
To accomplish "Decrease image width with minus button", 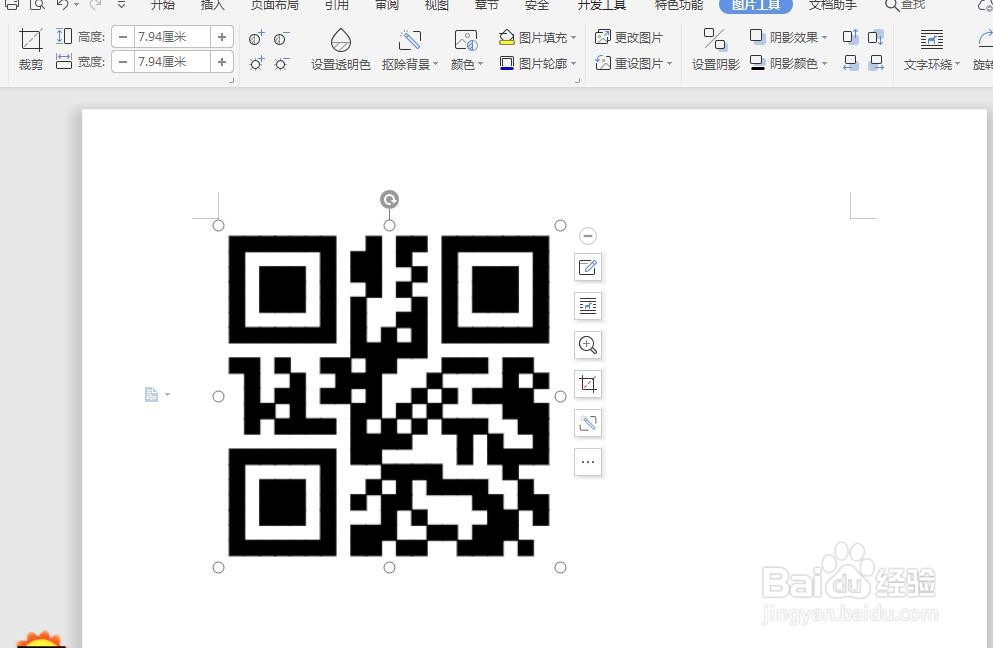I will [x=123, y=61].
